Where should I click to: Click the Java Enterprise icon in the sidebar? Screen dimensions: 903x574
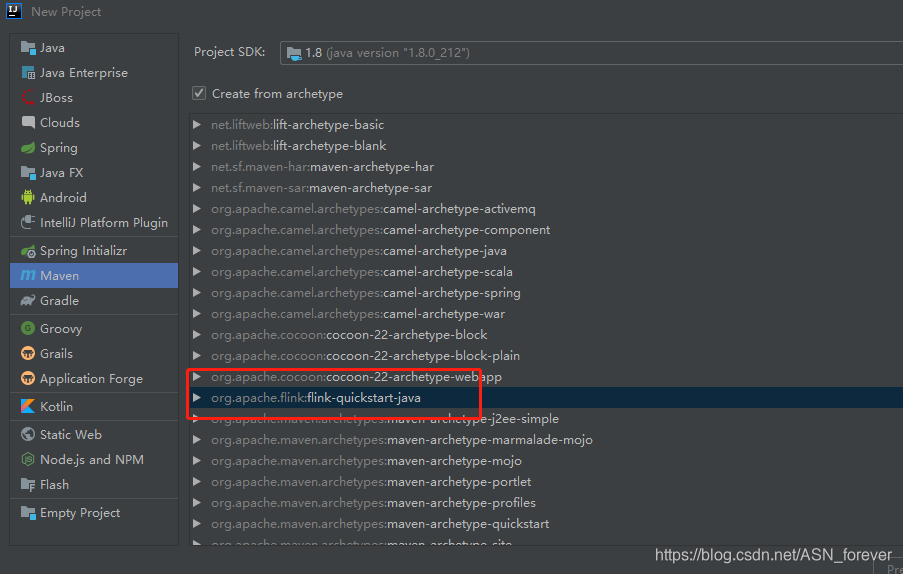point(28,73)
